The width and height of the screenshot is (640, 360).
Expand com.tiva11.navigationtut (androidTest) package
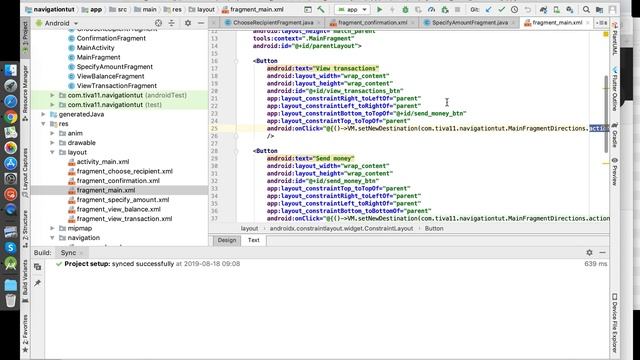point(52,95)
